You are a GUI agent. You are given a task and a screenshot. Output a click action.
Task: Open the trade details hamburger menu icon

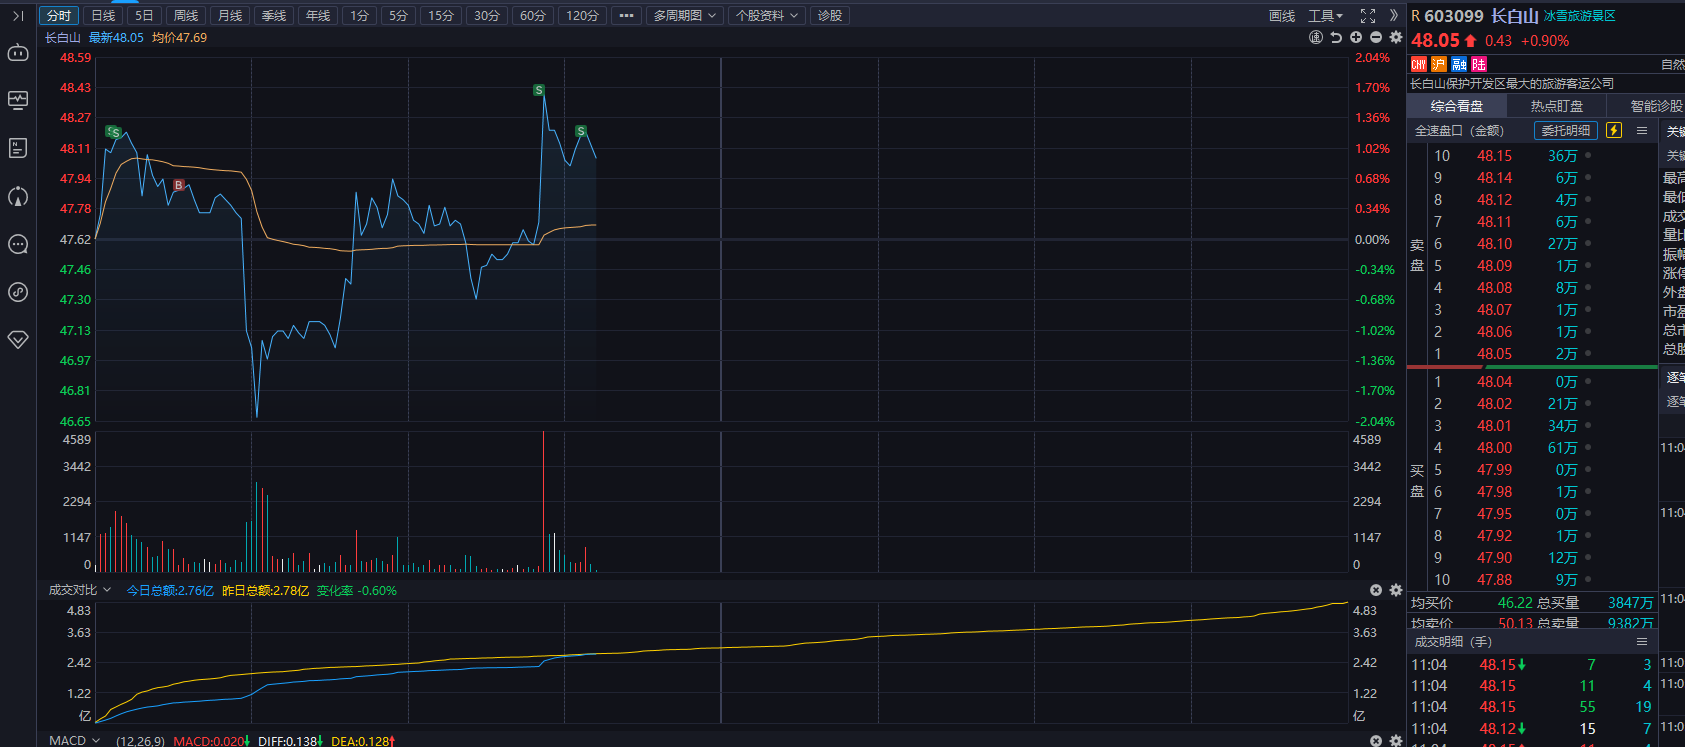click(x=1642, y=642)
